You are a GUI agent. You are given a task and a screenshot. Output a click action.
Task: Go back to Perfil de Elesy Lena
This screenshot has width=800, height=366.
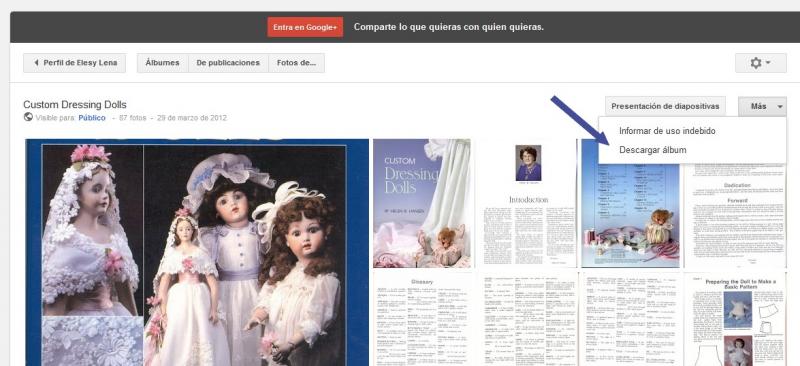[74, 63]
